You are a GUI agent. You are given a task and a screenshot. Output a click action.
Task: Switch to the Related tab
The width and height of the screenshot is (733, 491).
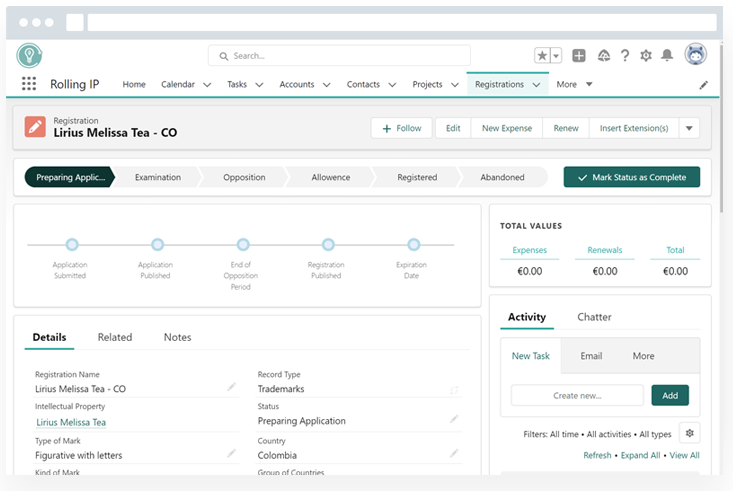(115, 337)
